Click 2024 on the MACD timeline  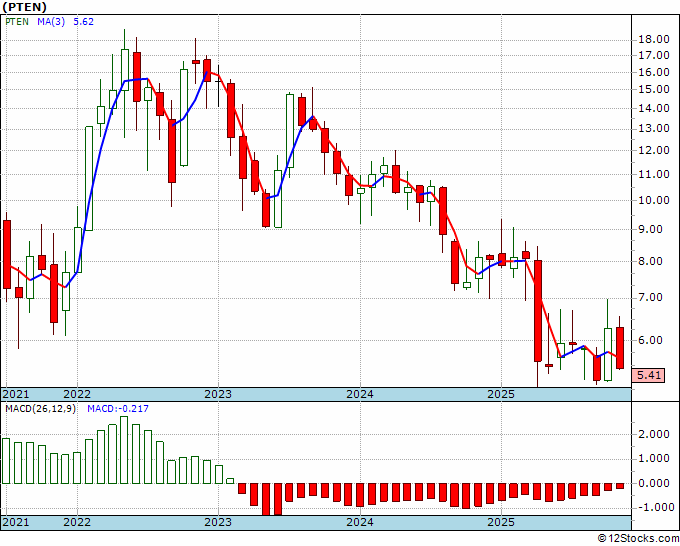pyautogui.click(x=360, y=522)
